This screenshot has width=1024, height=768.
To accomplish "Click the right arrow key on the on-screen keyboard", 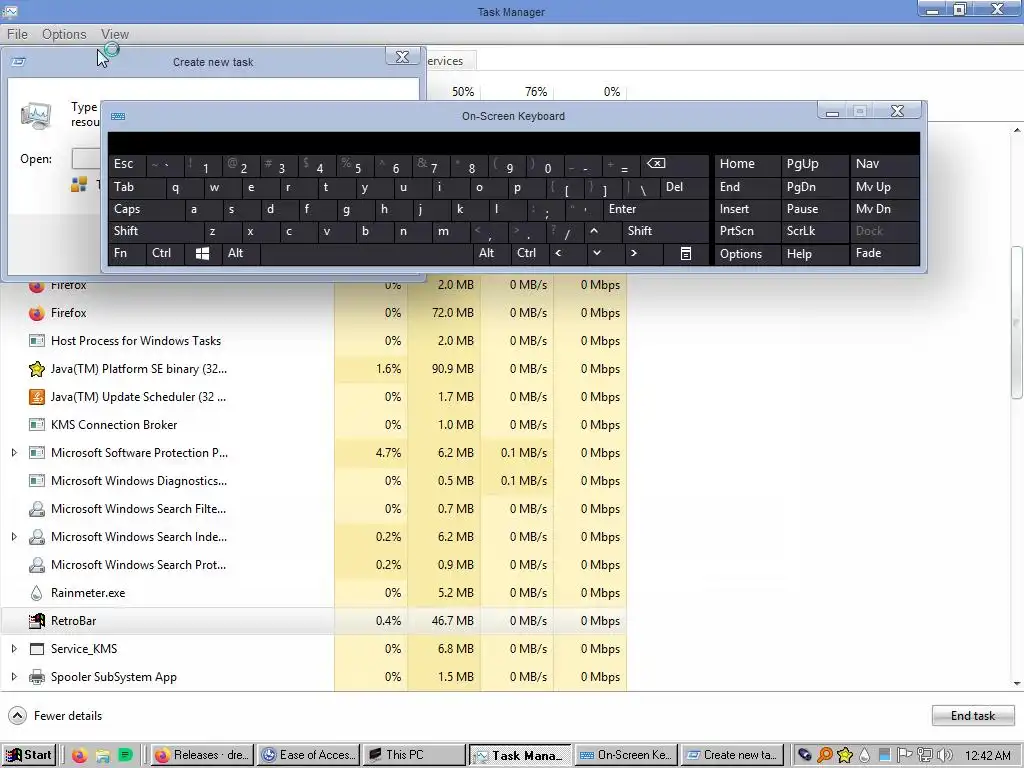I will pos(633,253).
